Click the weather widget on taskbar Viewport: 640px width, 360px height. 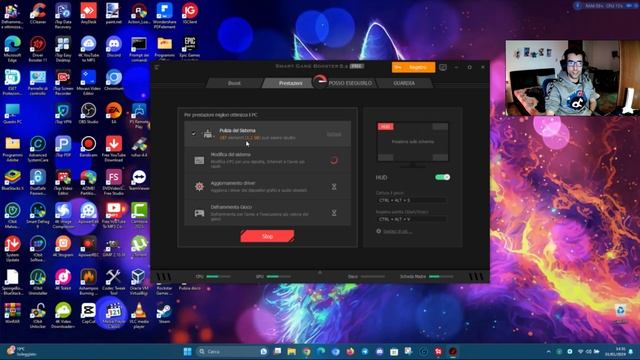(x=21, y=351)
